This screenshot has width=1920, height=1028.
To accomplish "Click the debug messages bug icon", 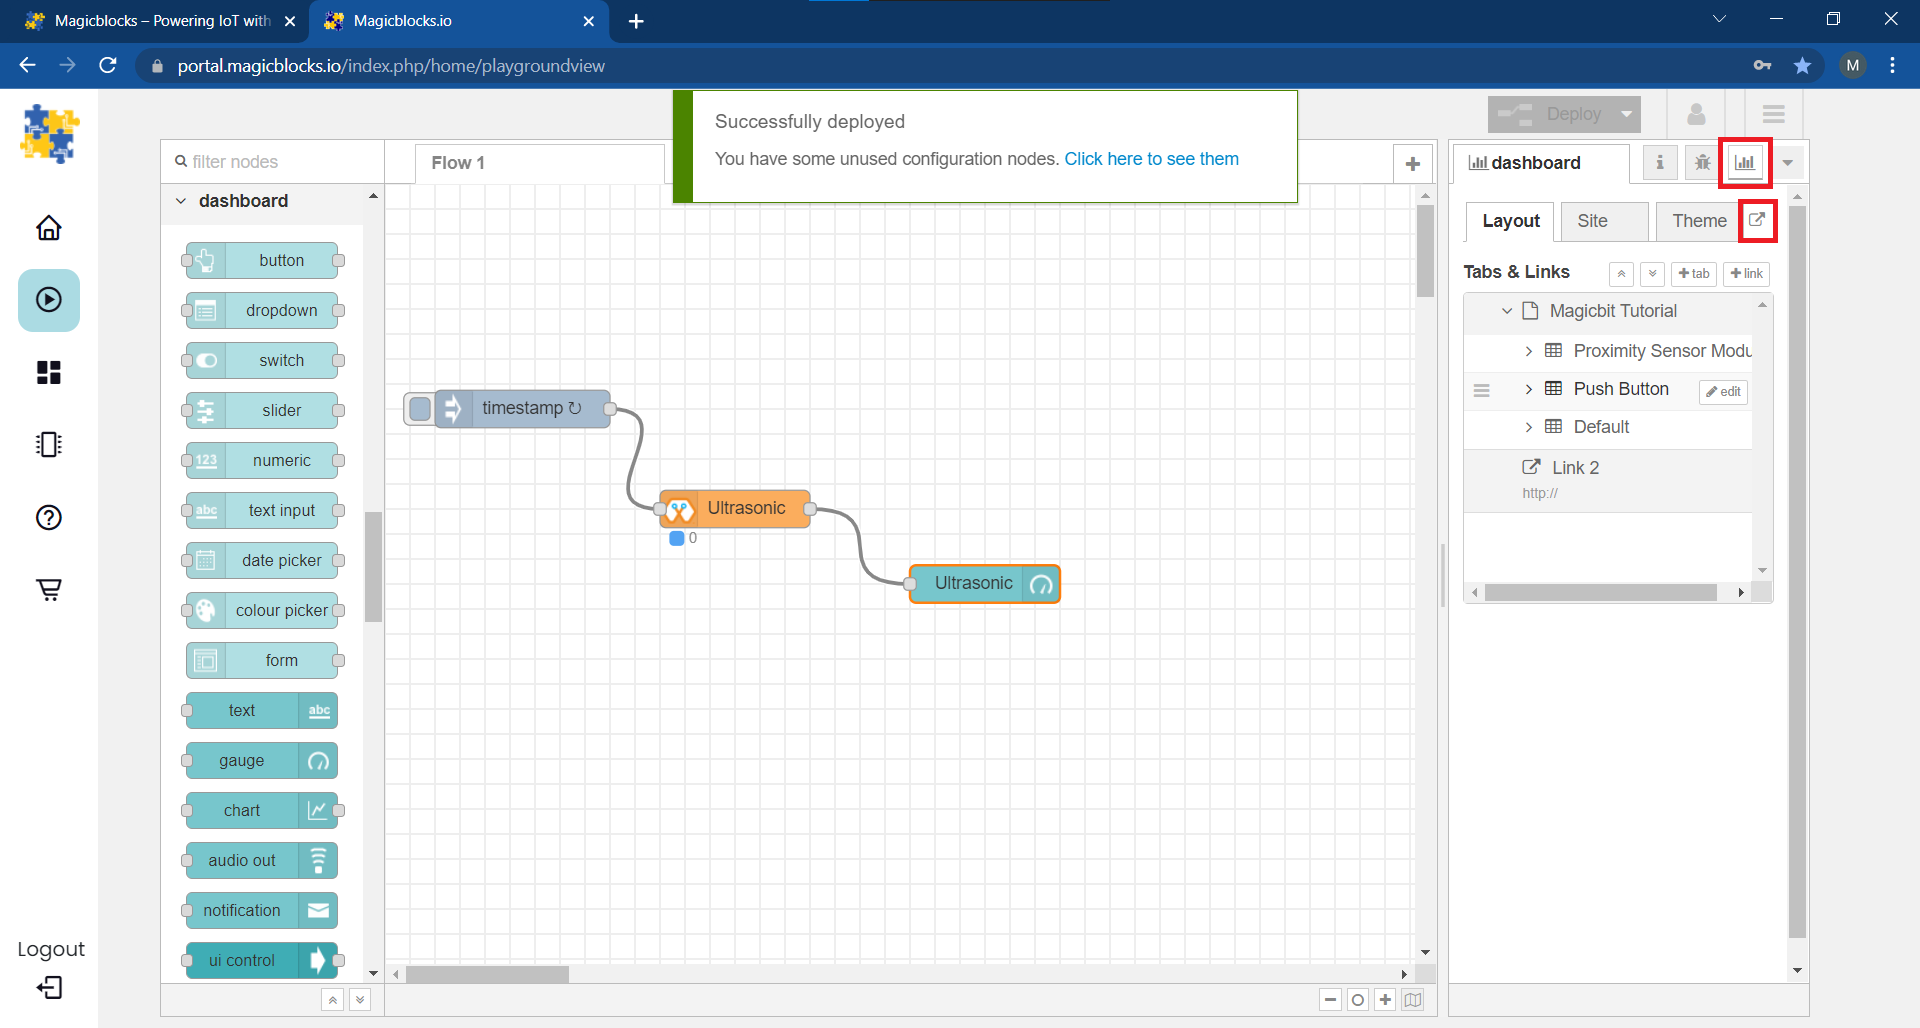I will (1702, 163).
